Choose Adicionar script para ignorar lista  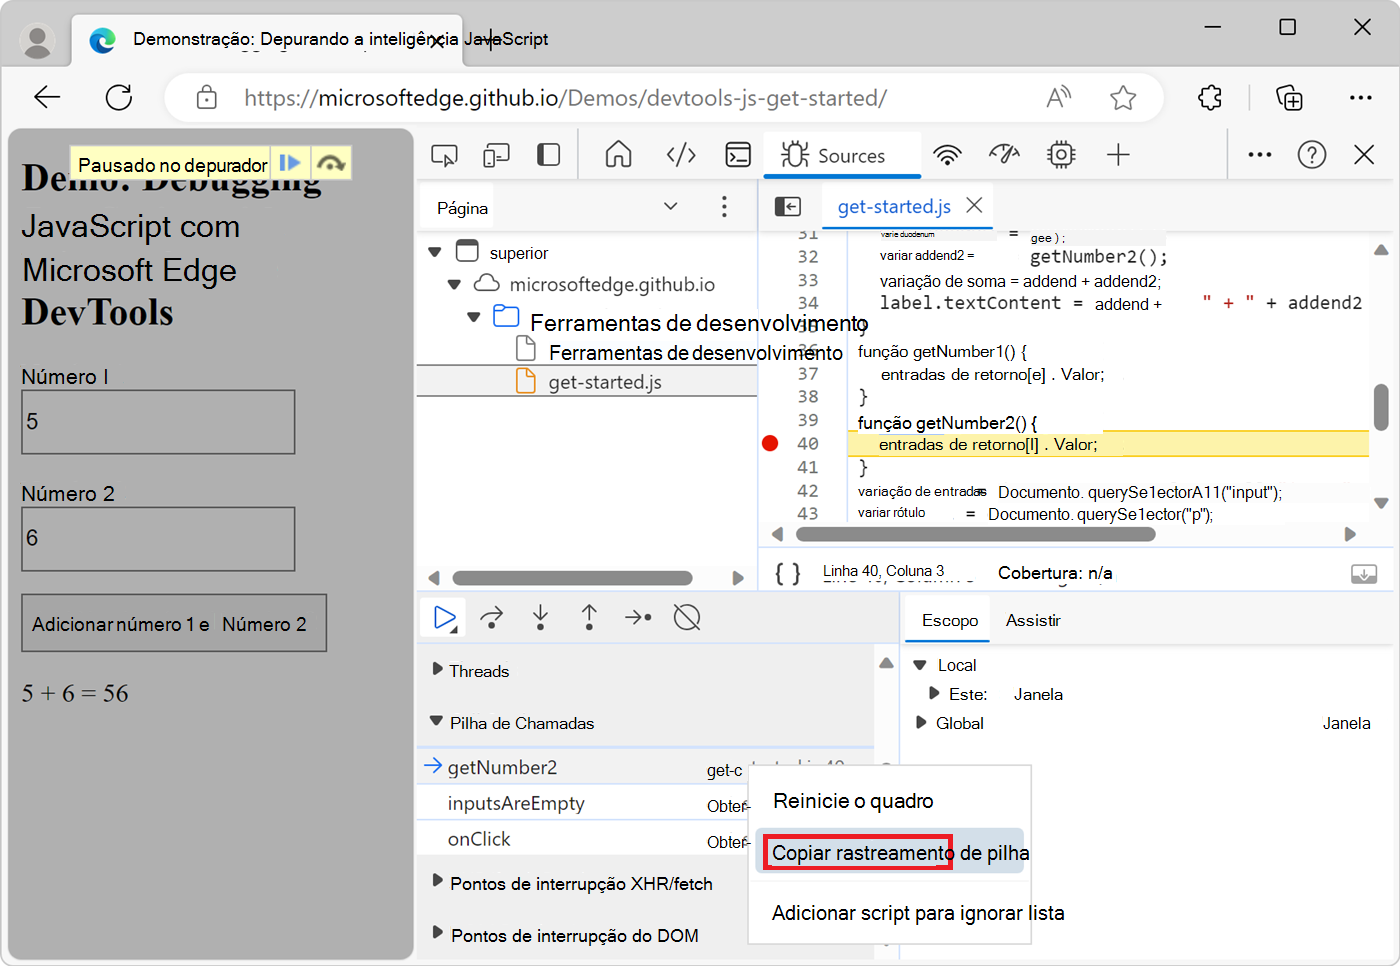890,913
